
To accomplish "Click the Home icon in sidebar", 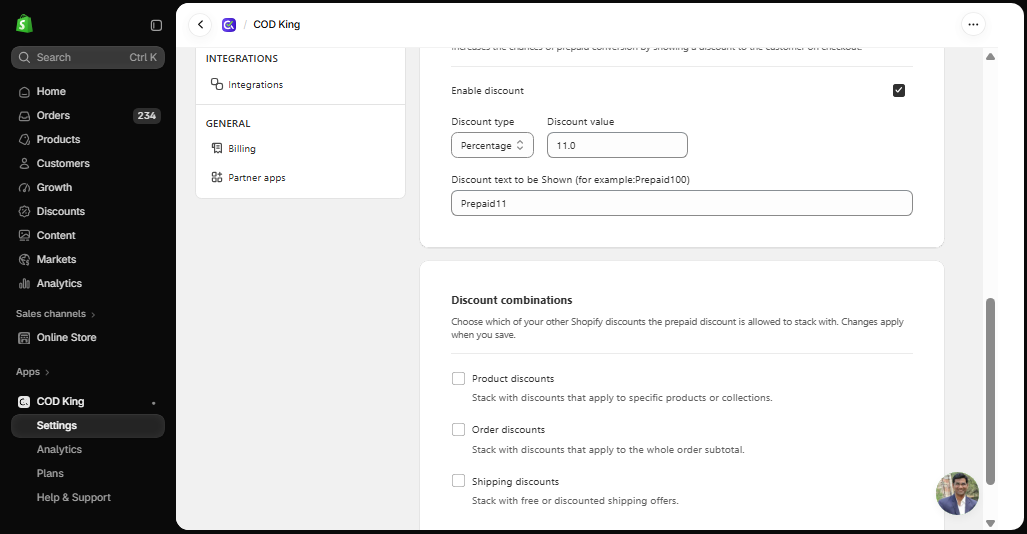I will (24, 92).
